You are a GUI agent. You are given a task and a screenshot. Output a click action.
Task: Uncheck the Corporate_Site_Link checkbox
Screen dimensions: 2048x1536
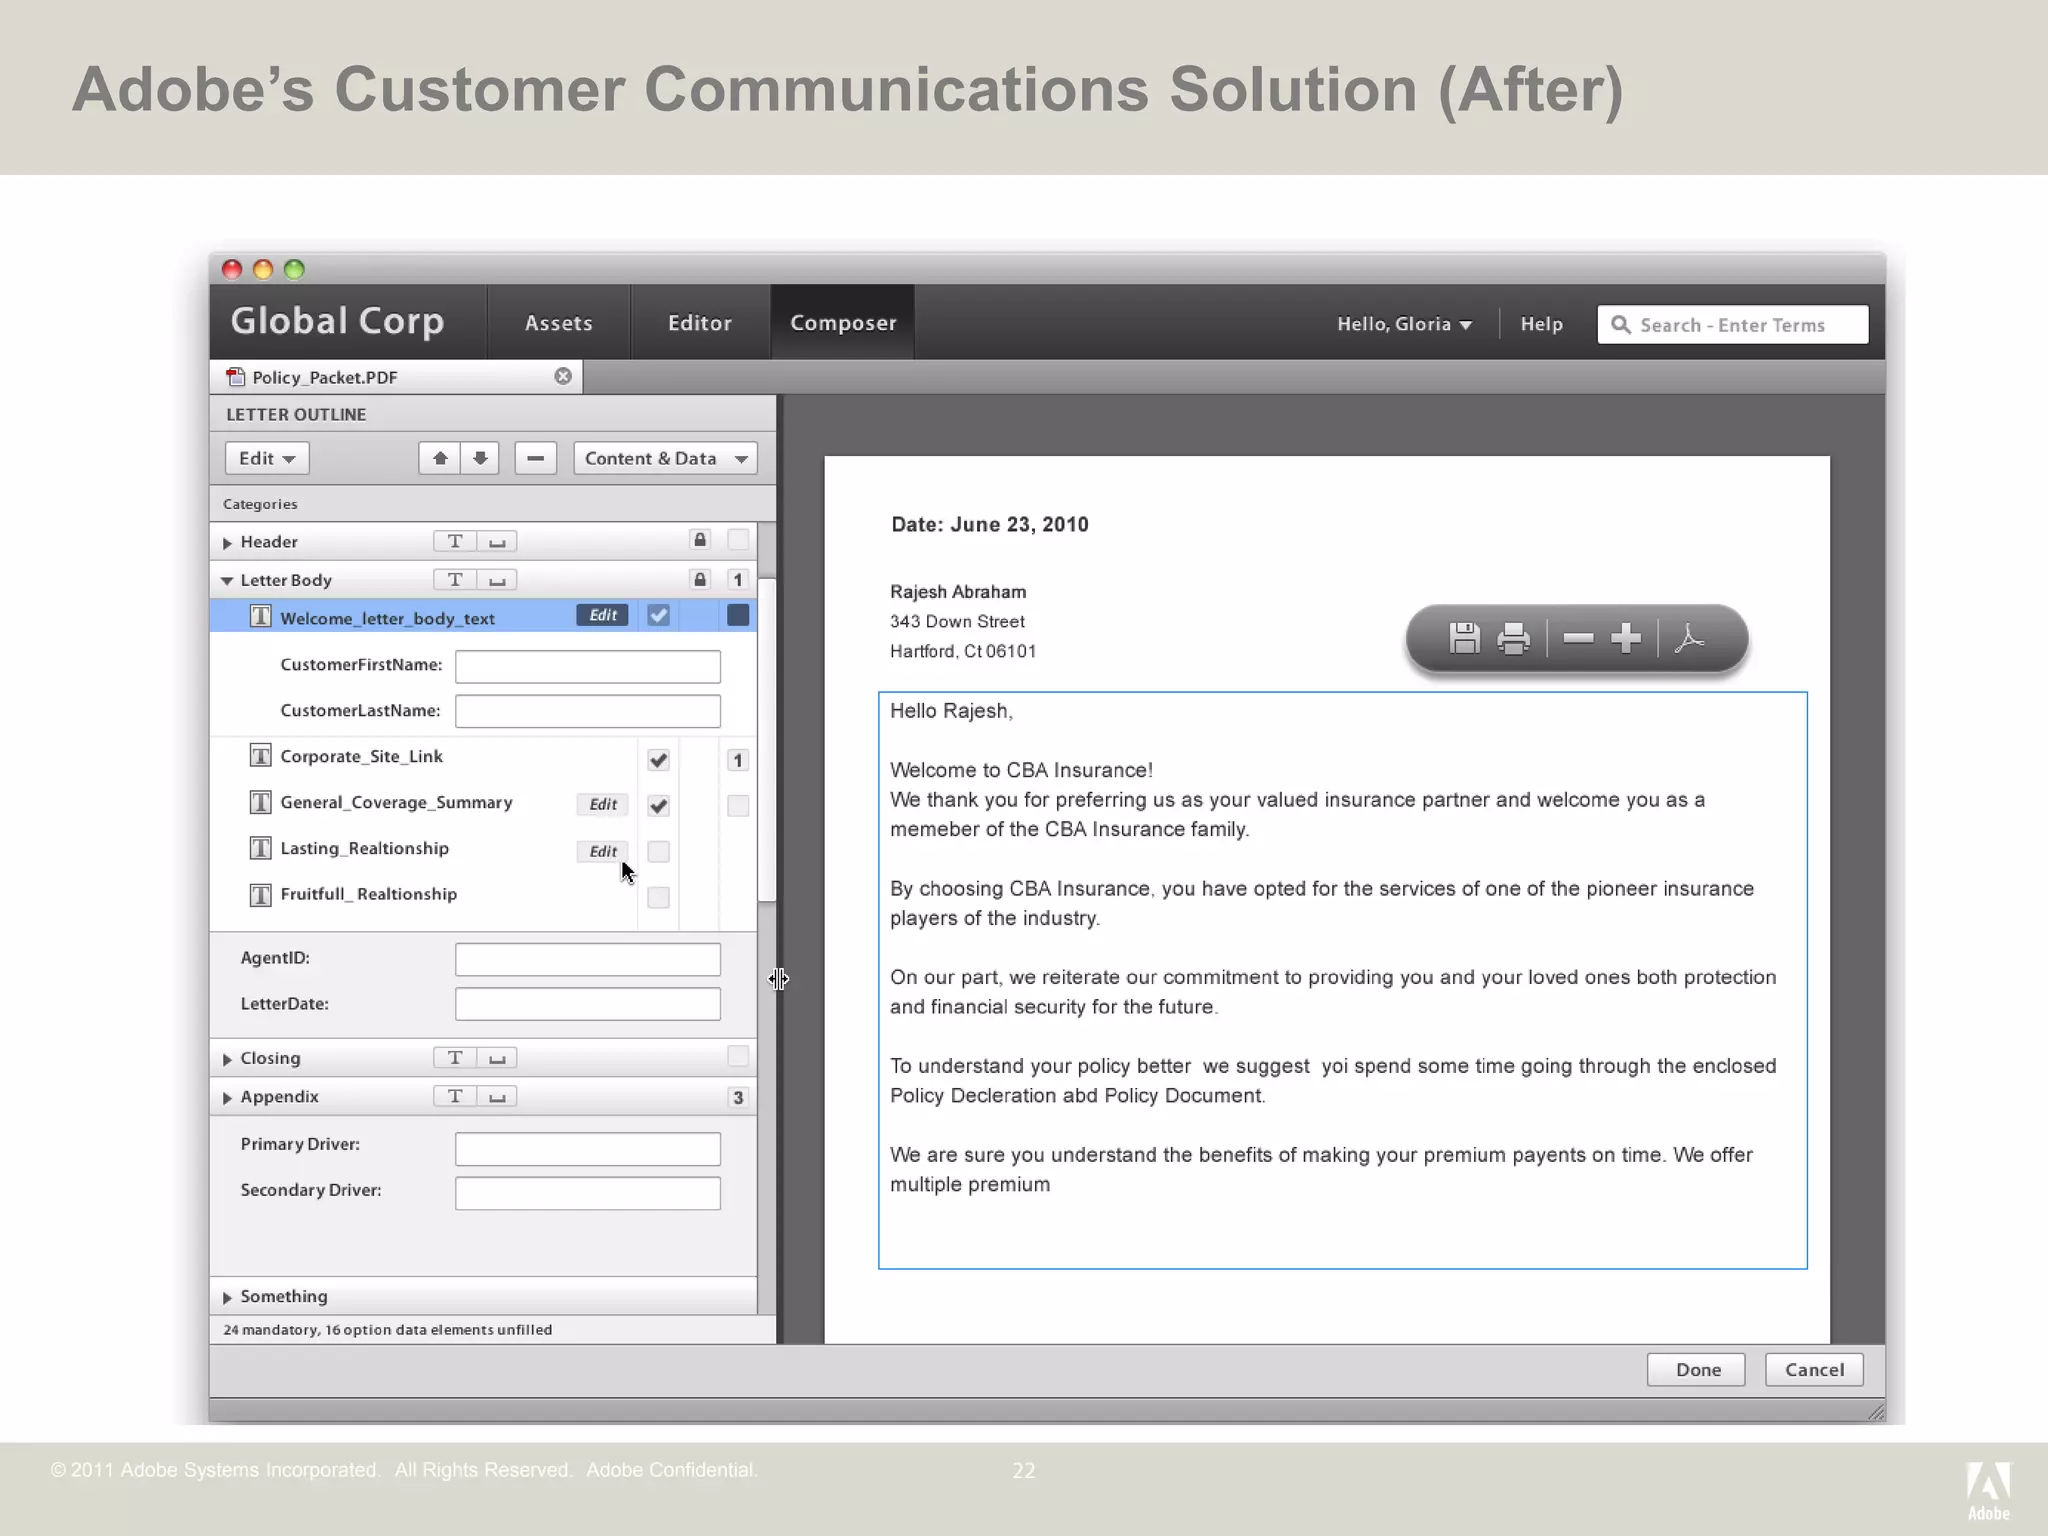pos(658,760)
